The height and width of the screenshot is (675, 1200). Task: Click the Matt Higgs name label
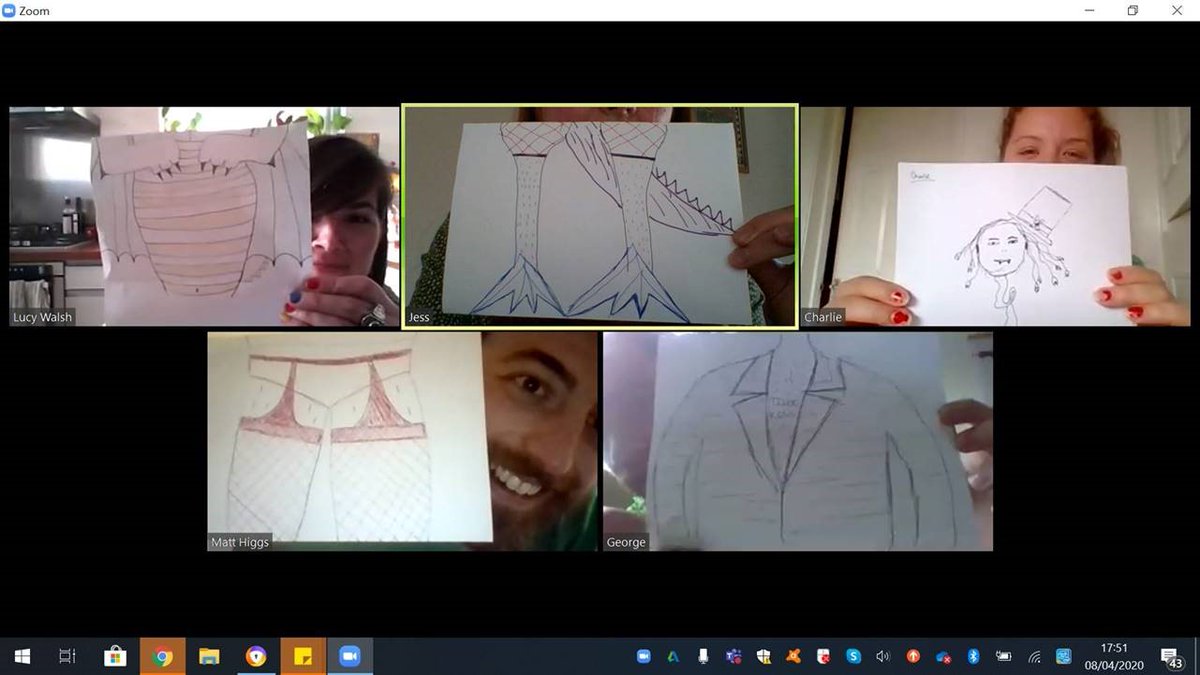(239, 542)
